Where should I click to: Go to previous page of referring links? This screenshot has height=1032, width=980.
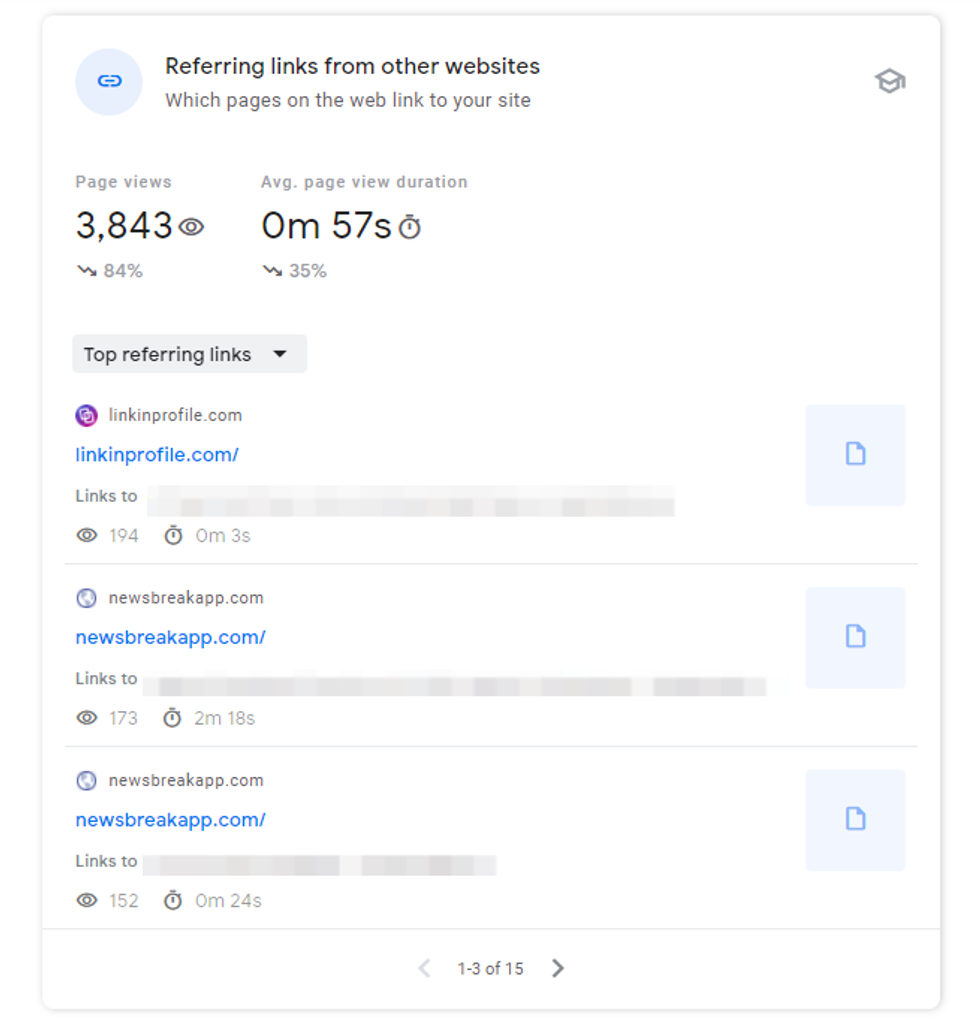pos(424,968)
